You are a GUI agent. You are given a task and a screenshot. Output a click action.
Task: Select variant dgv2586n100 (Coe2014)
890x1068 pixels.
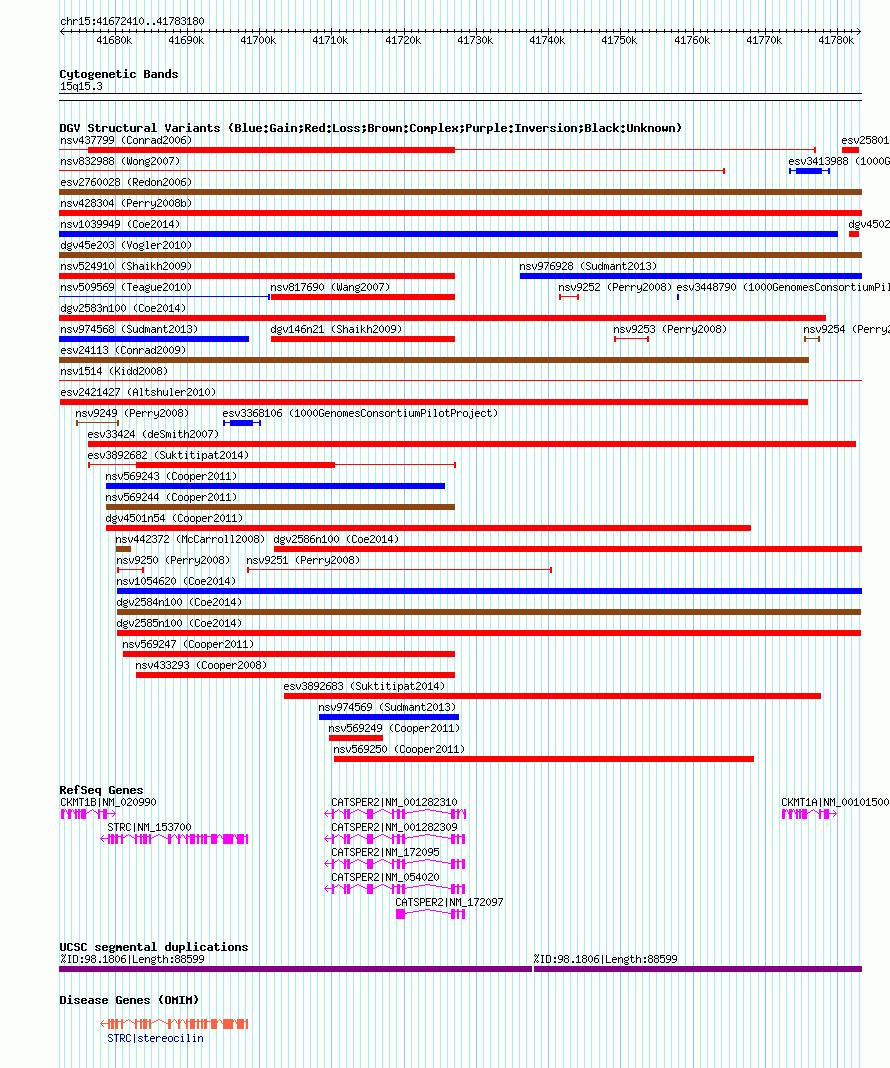click(336, 539)
